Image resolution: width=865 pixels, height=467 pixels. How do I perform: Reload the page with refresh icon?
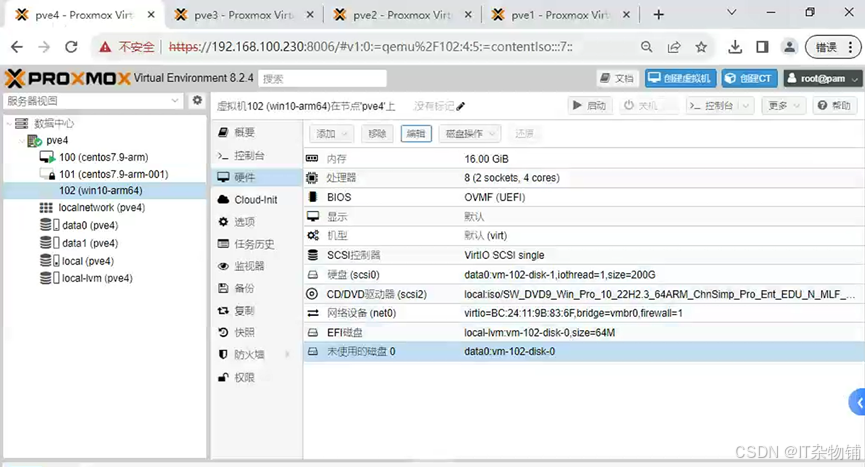coord(71,47)
